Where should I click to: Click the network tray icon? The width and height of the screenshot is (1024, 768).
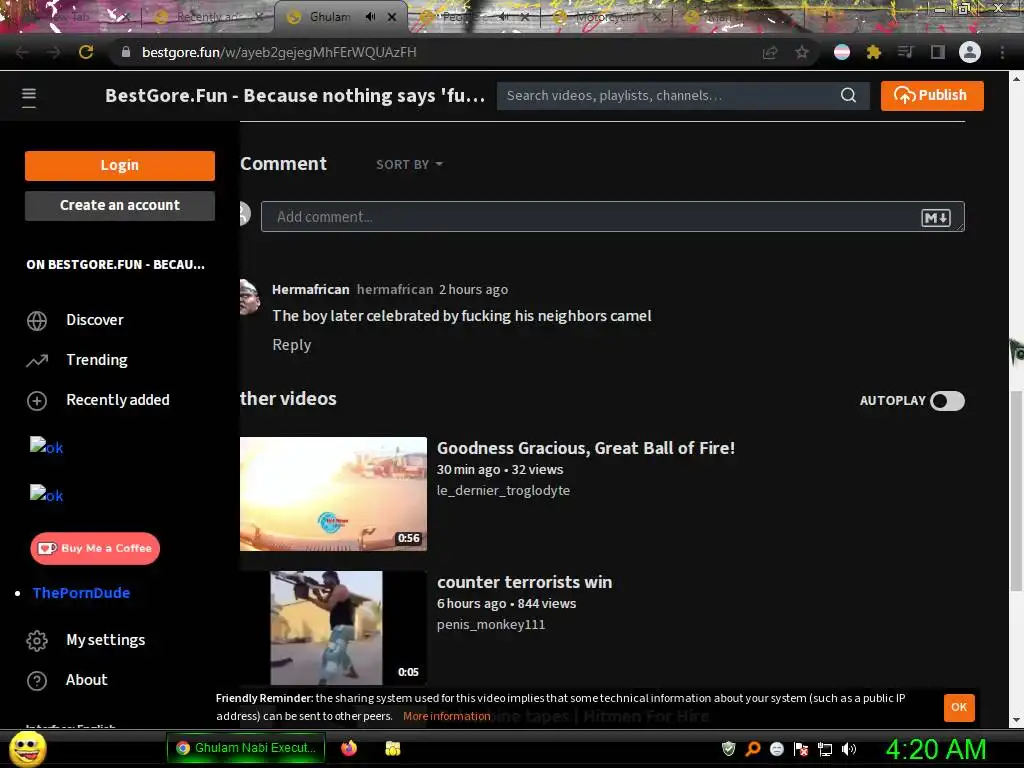(x=825, y=749)
